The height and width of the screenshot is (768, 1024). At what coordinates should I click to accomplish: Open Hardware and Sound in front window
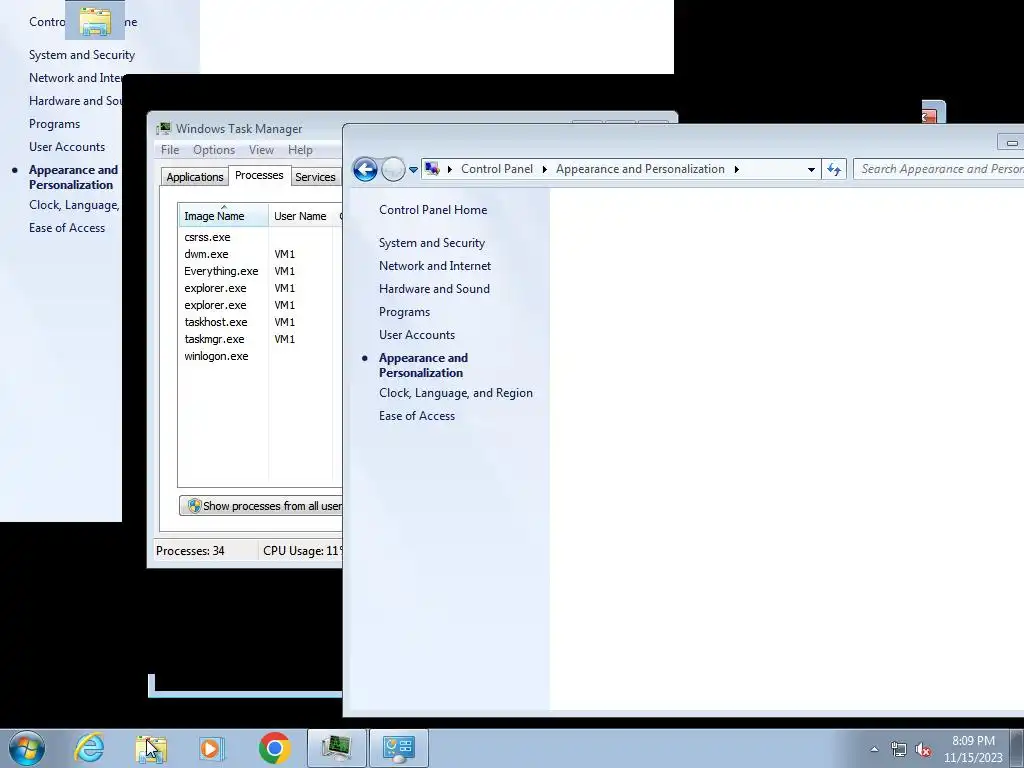[x=434, y=289]
